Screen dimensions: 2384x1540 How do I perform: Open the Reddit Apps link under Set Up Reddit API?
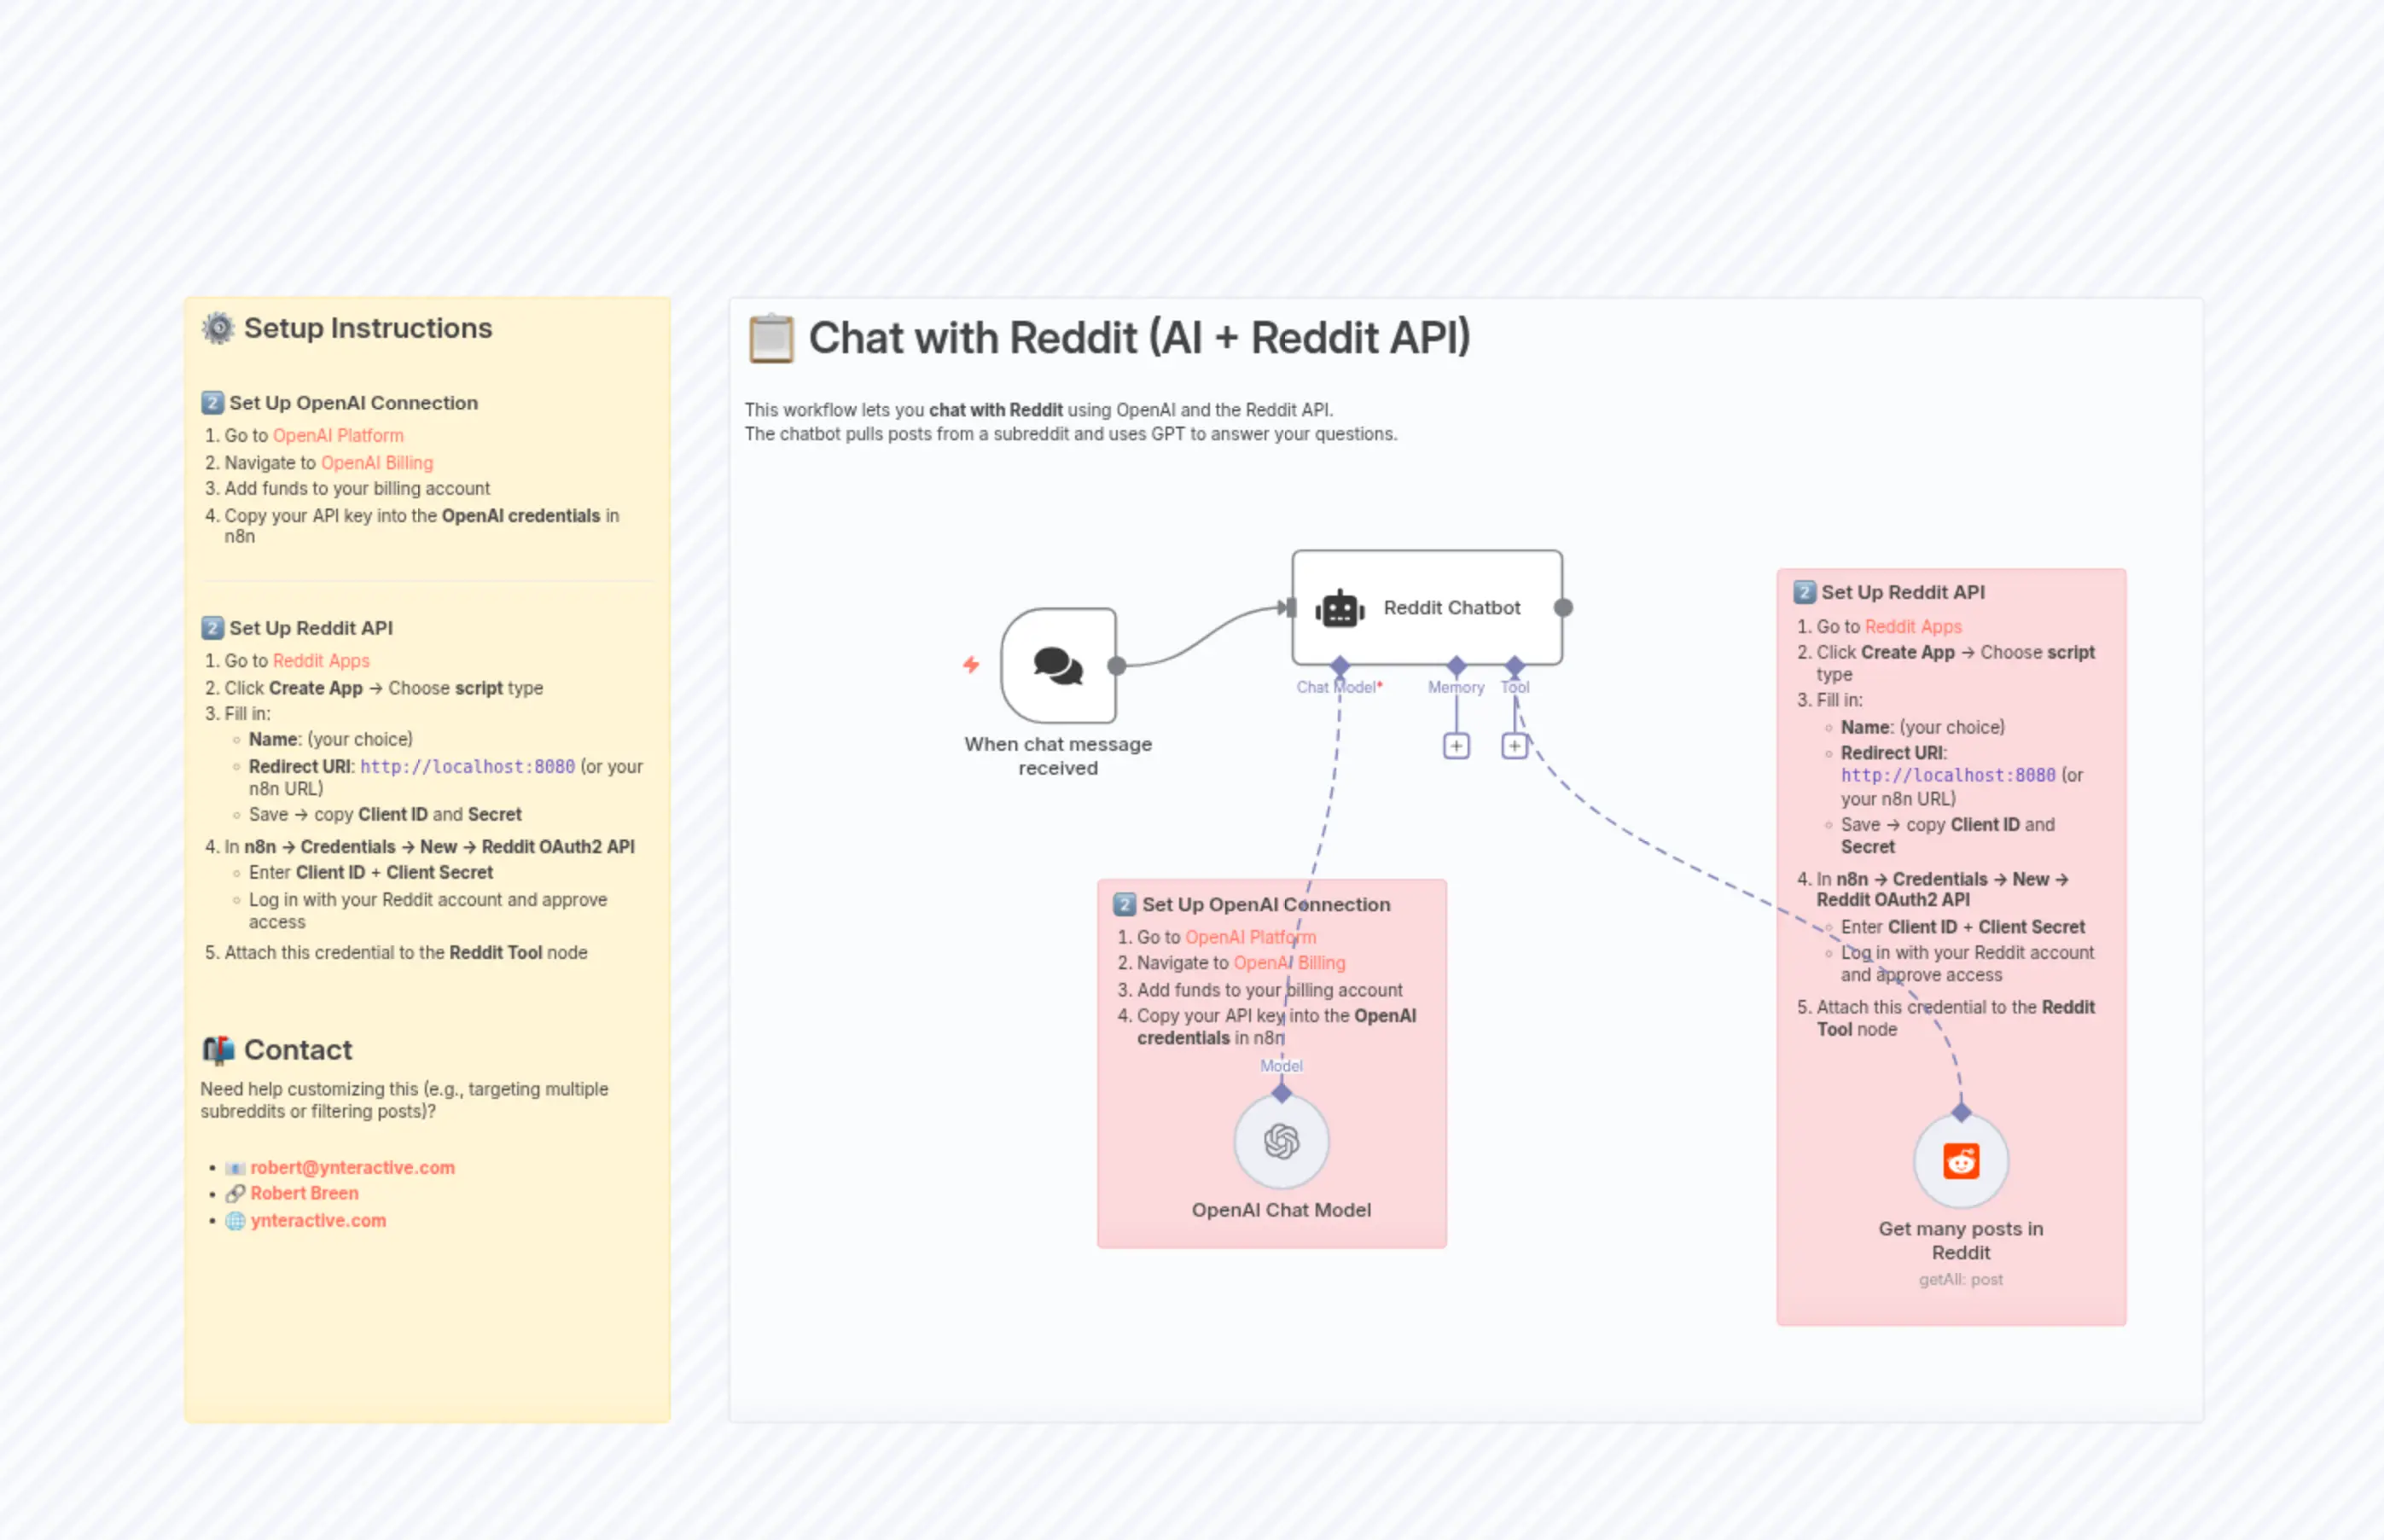320,660
